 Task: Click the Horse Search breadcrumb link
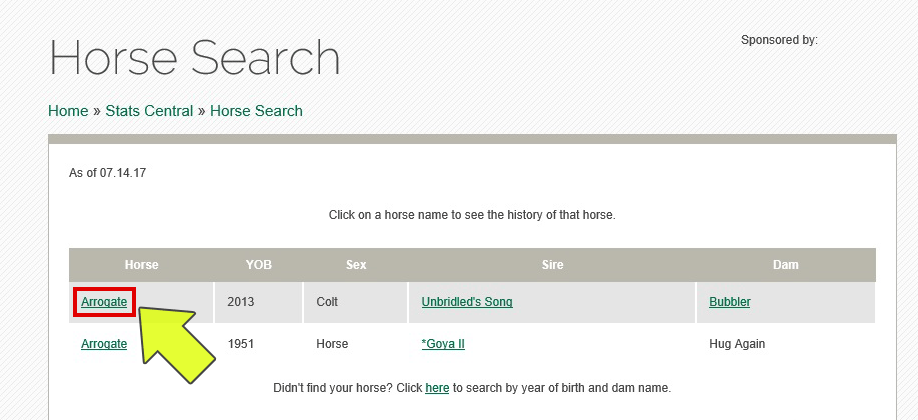256,111
